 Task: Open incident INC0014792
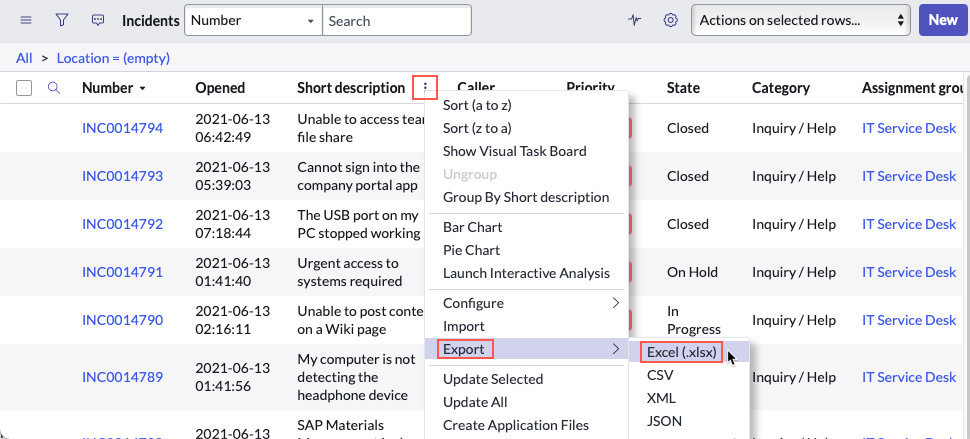[x=122, y=224]
